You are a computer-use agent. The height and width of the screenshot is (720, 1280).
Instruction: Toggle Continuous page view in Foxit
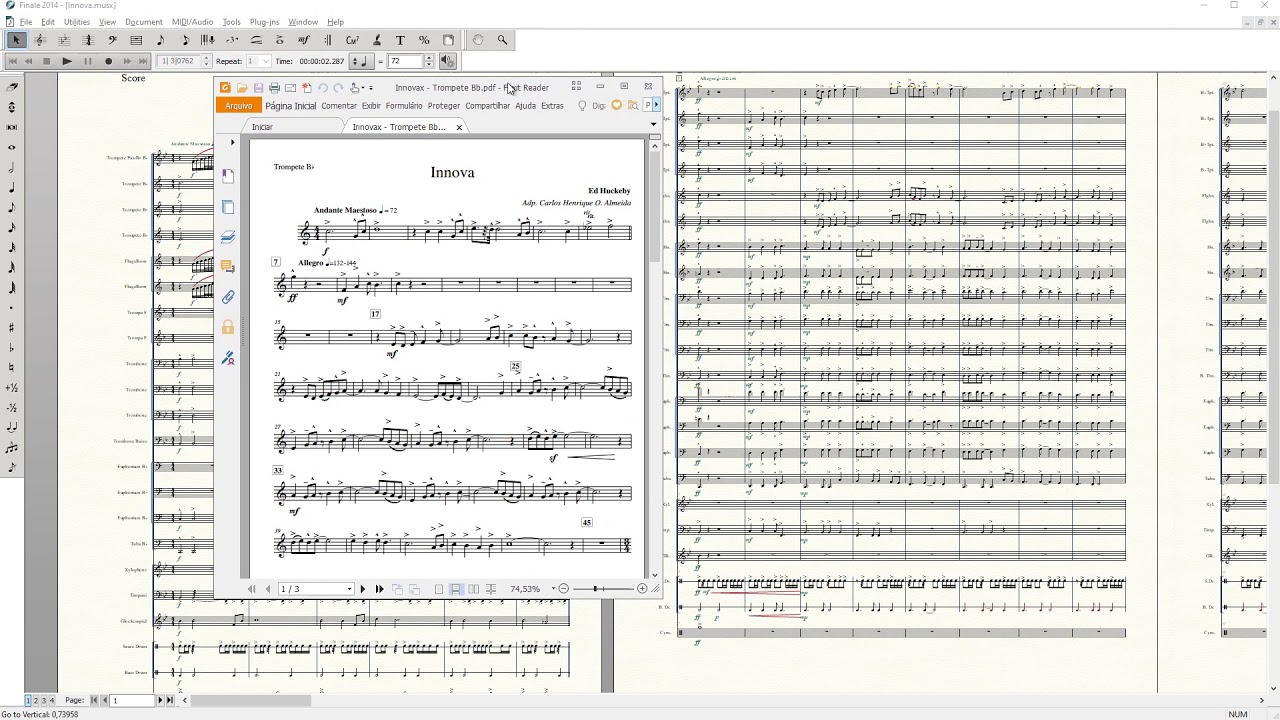click(456, 589)
